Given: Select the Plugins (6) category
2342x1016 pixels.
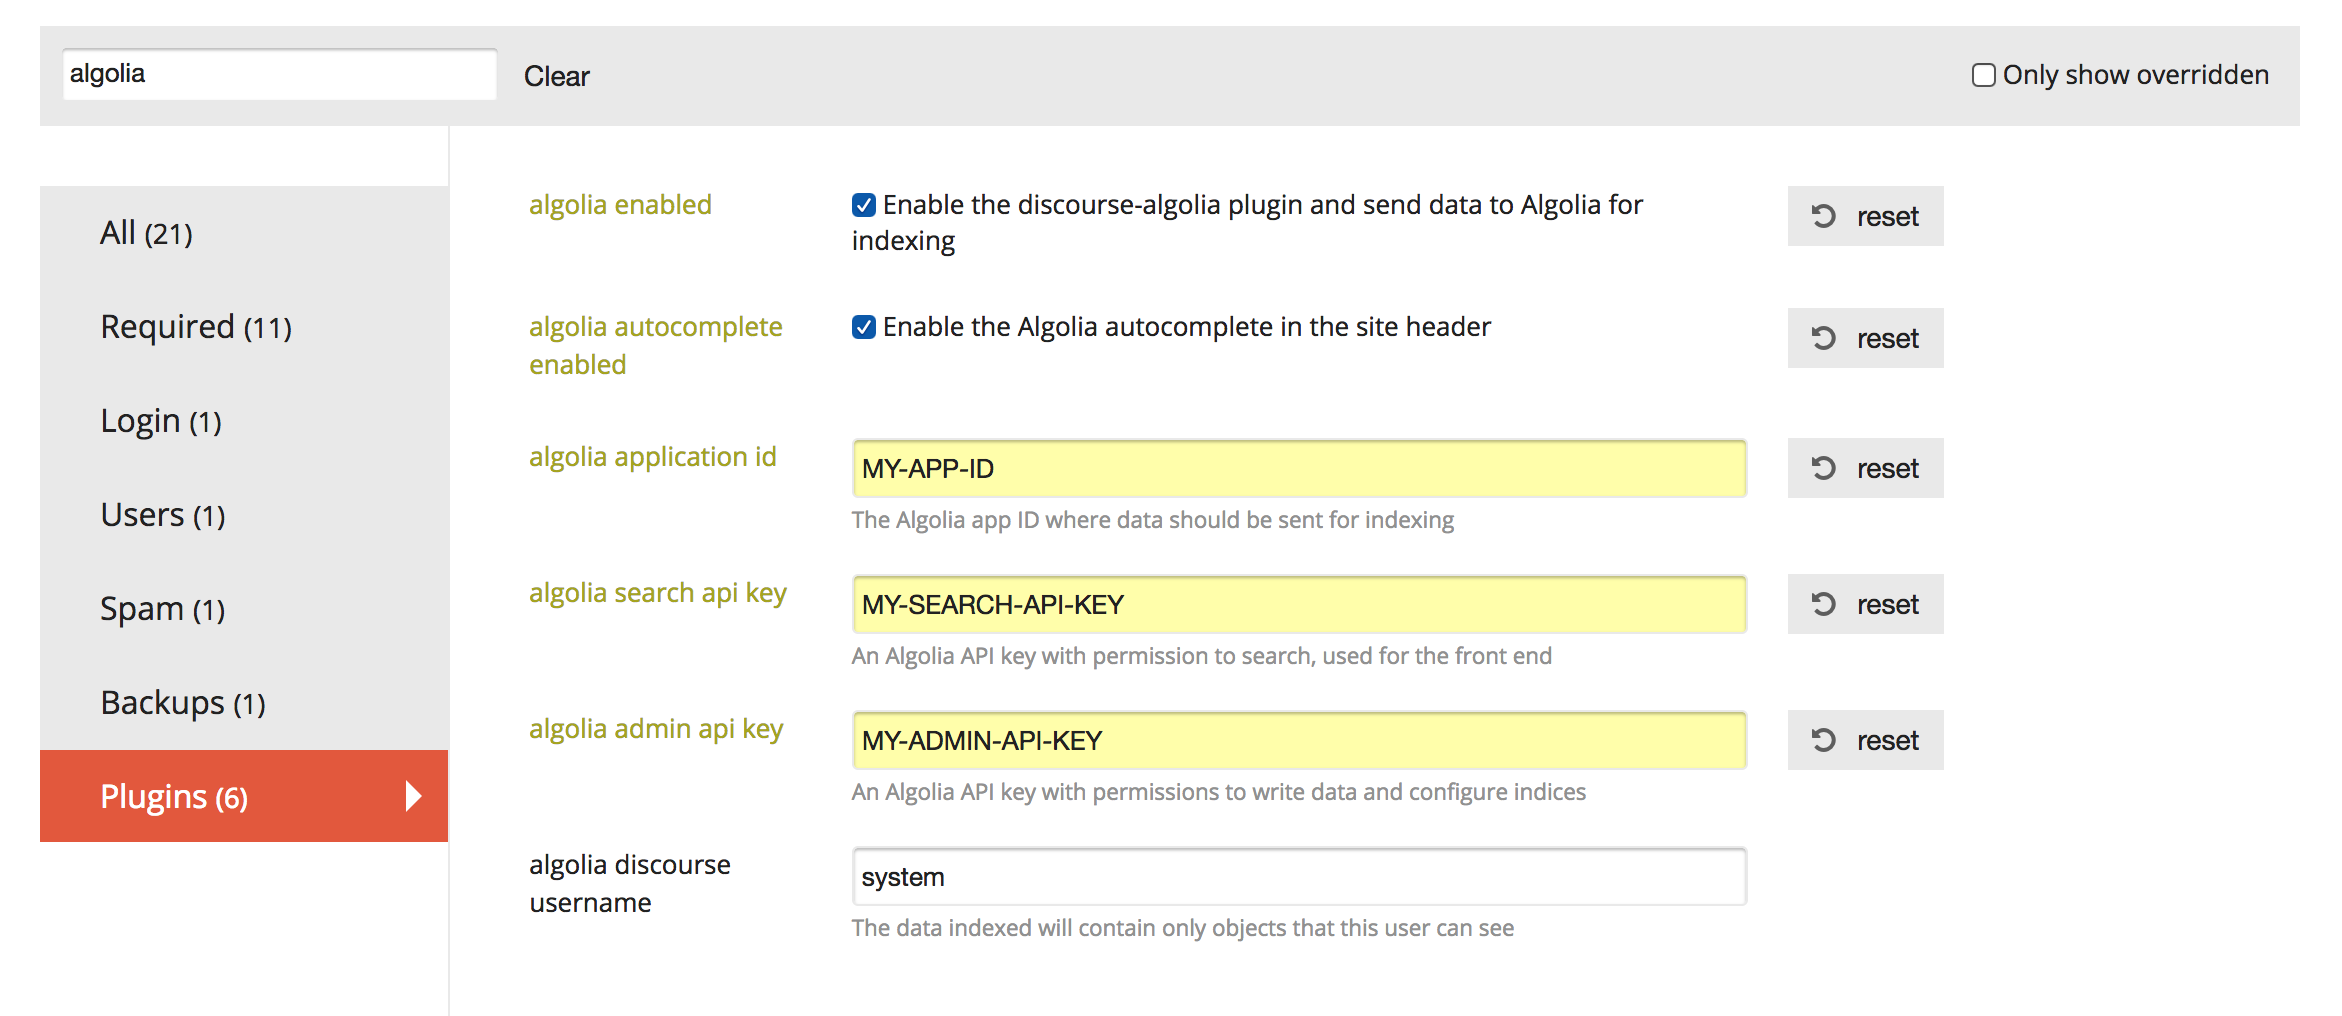Looking at the screenshot, I should pos(244,796).
